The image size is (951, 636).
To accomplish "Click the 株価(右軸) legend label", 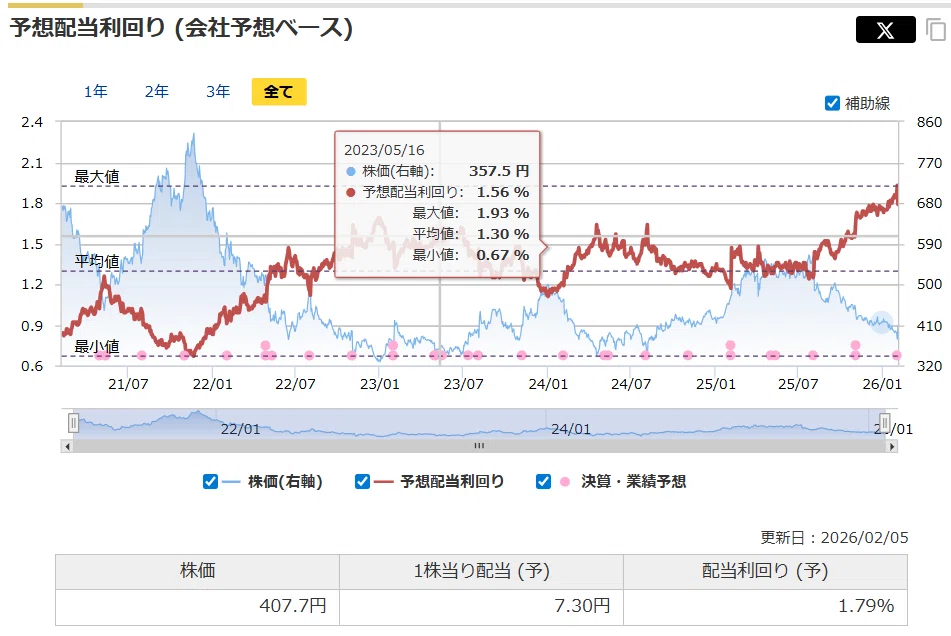I will pyautogui.click(x=285, y=481).
